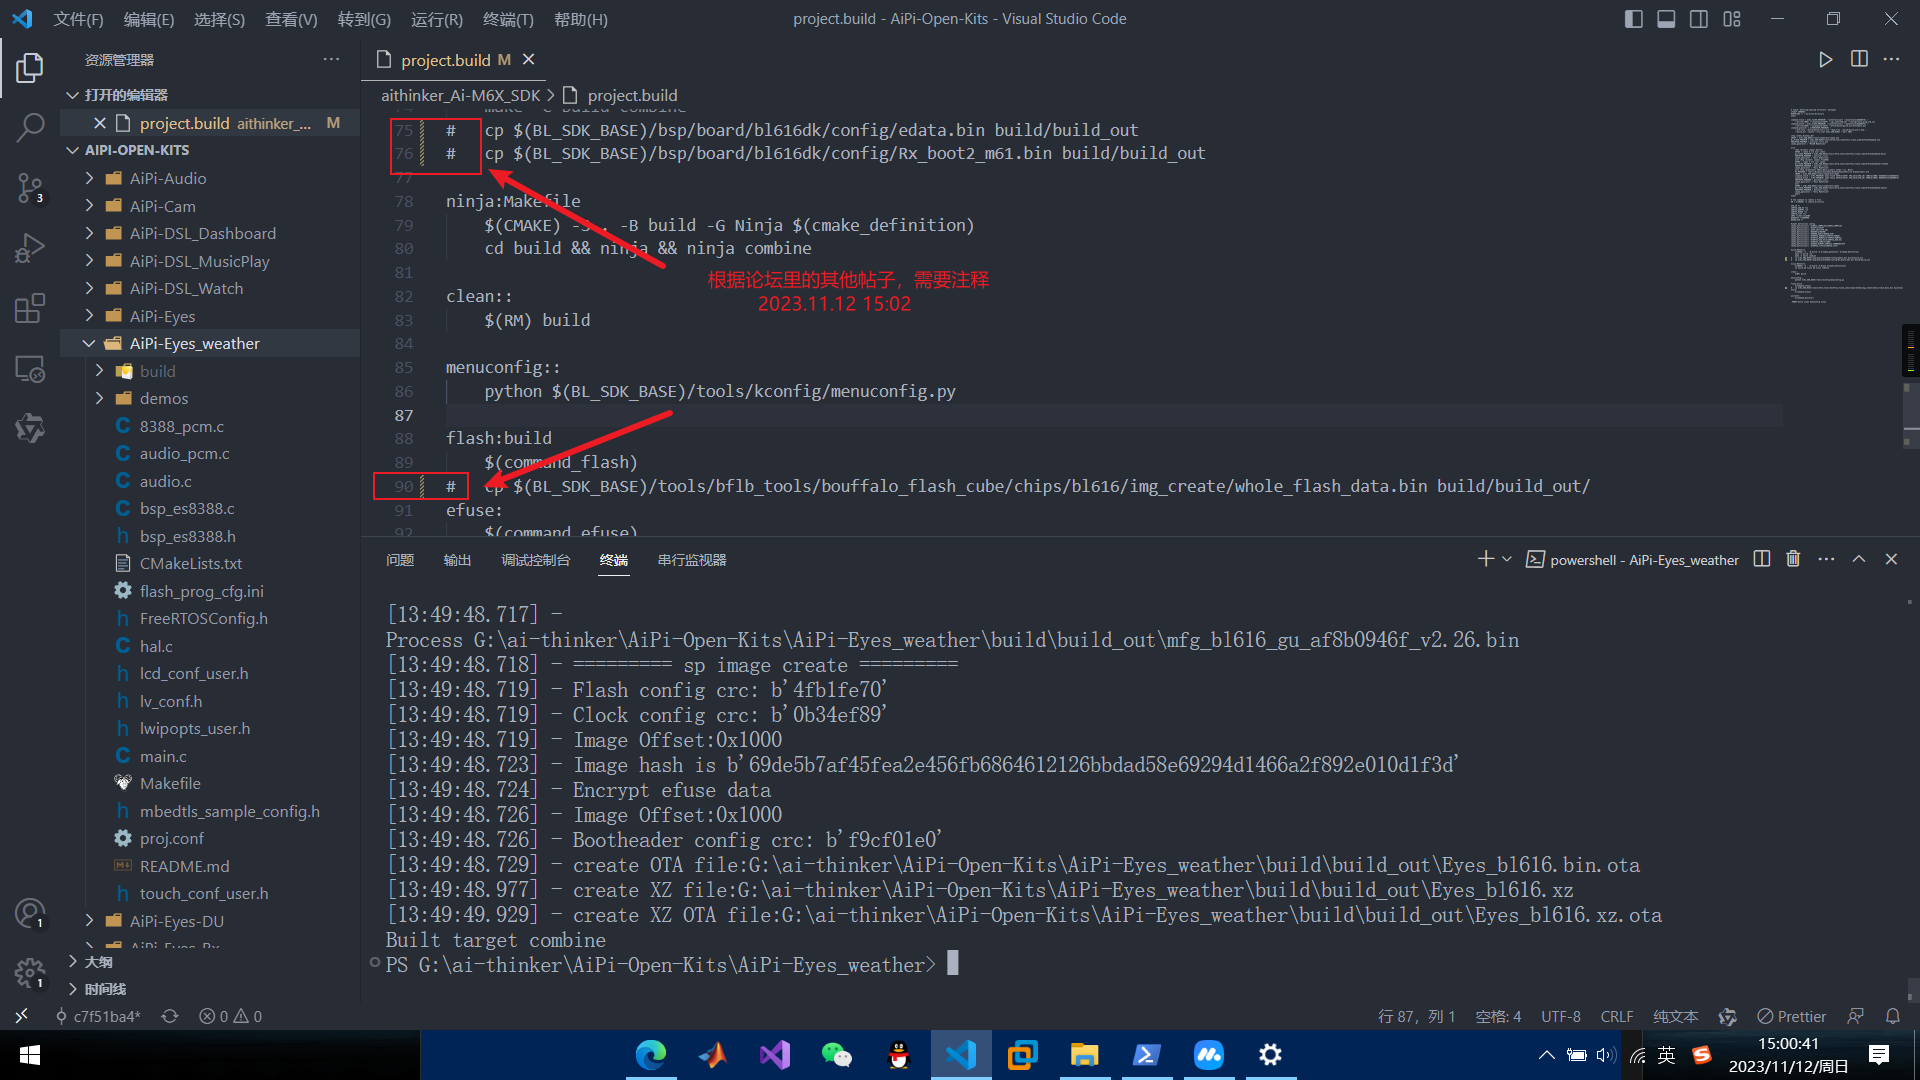Open Windows Start menu
1920x1080 pixels.
click(x=29, y=1055)
